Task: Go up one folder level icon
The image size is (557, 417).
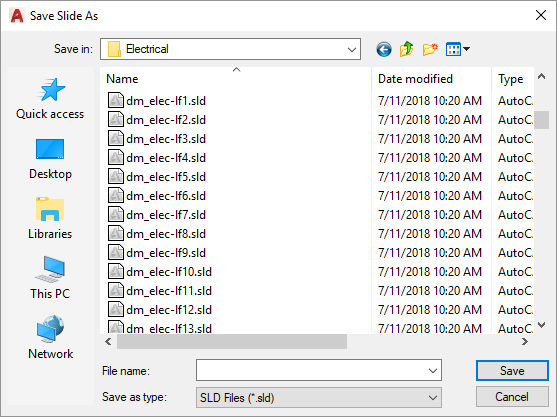Action: coord(407,49)
